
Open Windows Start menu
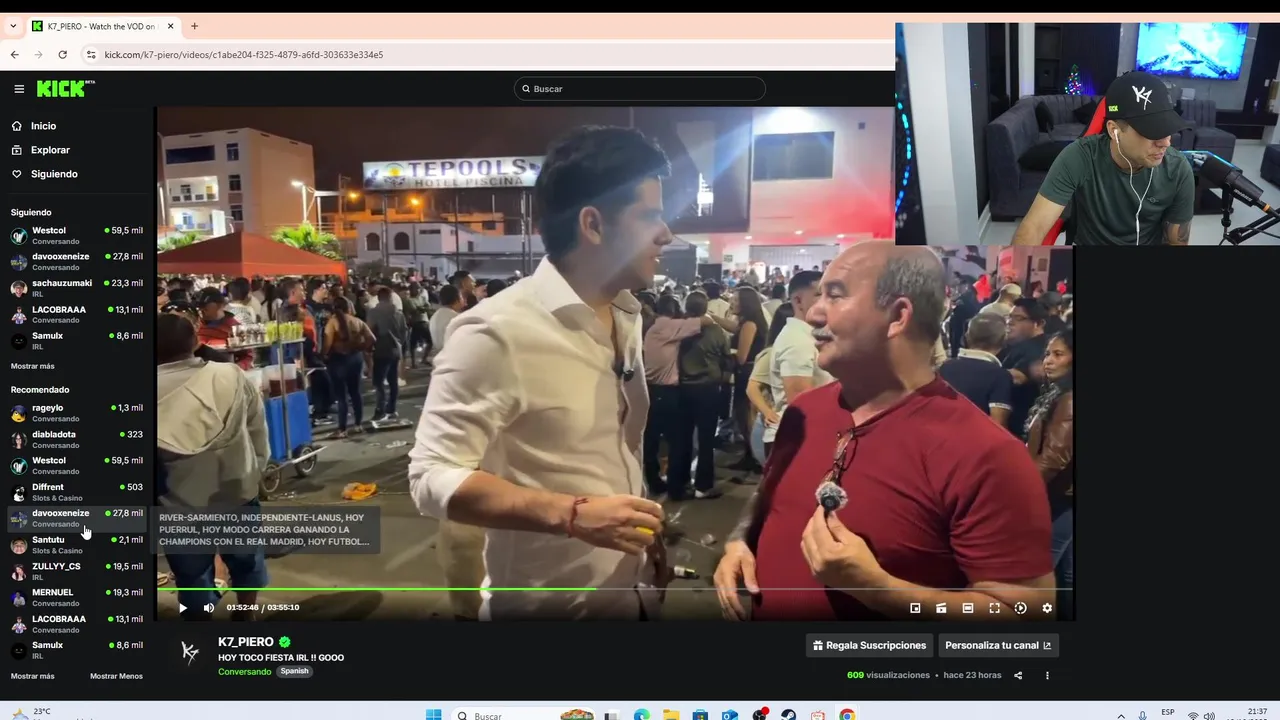click(433, 715)
